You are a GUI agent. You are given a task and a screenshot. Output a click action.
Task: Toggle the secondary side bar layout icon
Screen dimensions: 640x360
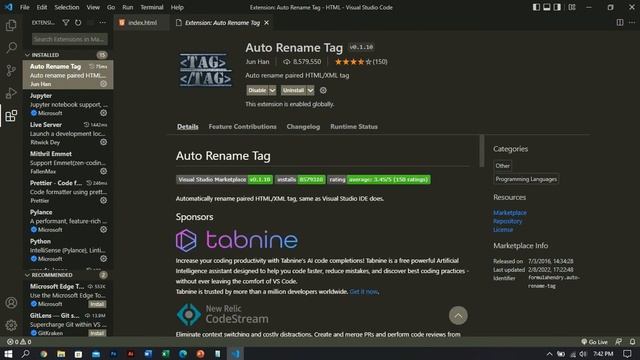(x=557, y=7)
